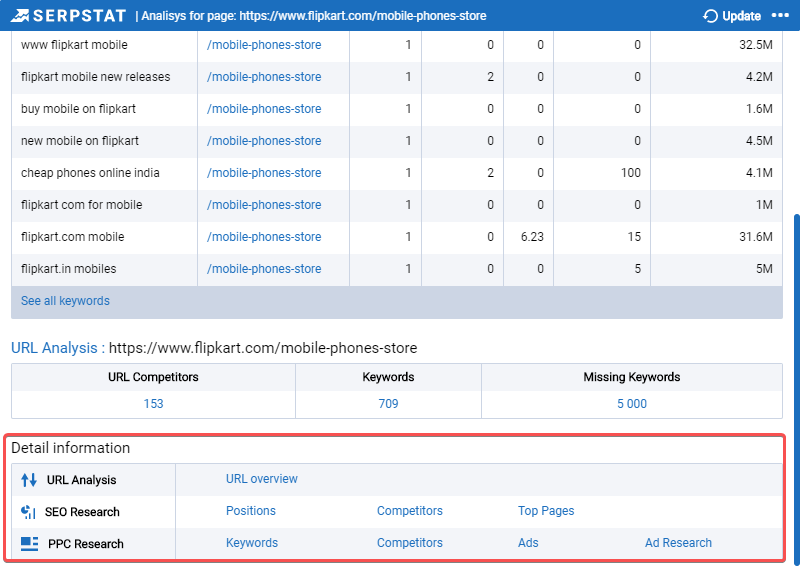
Task: Open URL link for 'flipkart.com mobile'
Action: [264, 237]
